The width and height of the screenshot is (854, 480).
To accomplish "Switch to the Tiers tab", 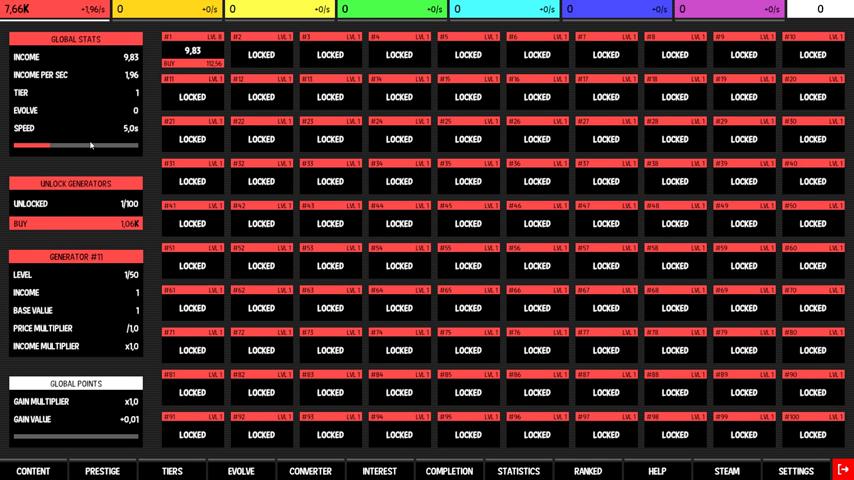I will pos(172,471).
